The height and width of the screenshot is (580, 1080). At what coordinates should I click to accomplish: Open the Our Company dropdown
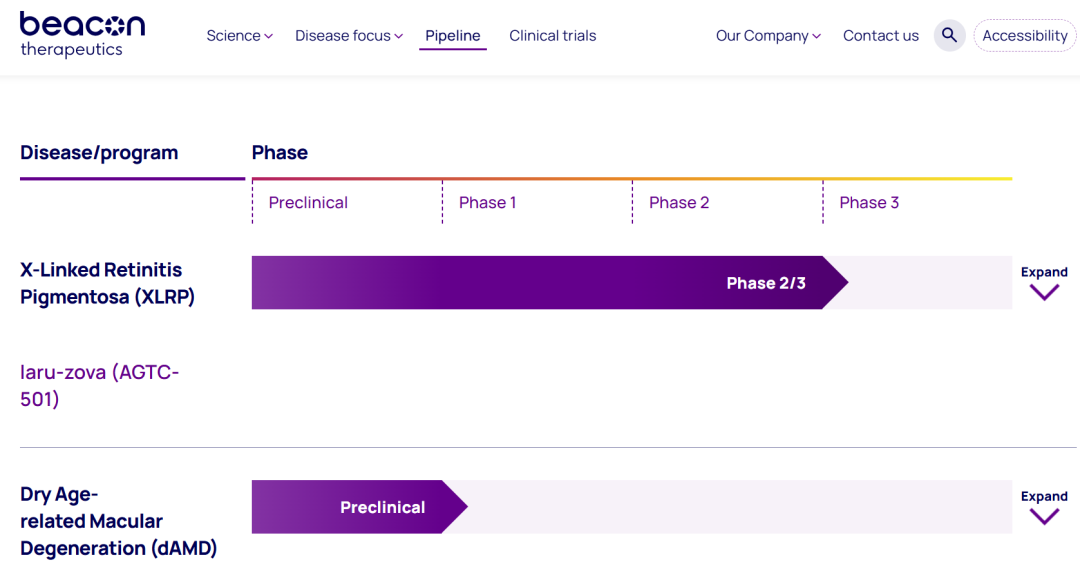pyautogui.click(x=768, y=36)
